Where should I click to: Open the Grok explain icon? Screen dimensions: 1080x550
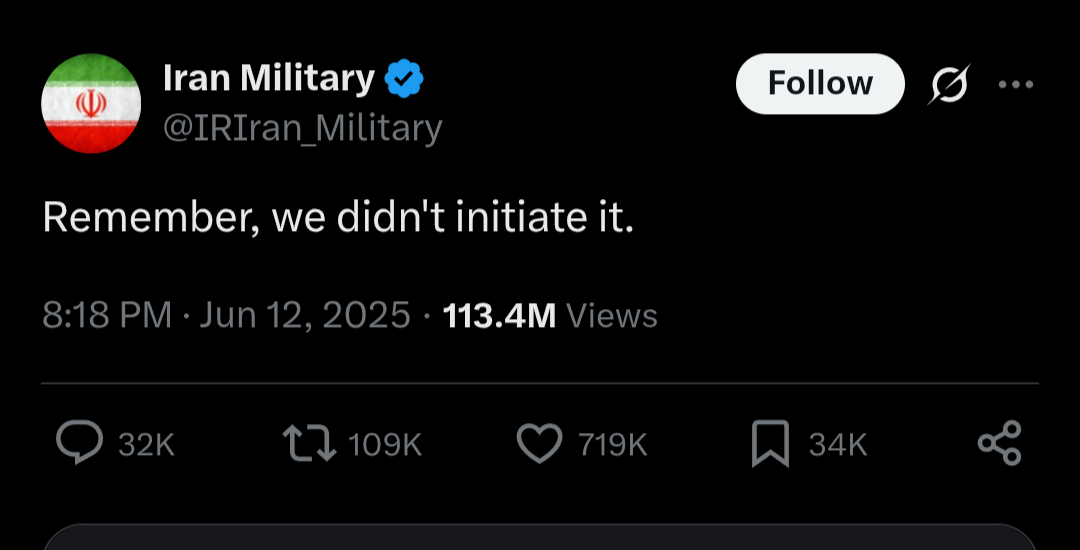949,85
